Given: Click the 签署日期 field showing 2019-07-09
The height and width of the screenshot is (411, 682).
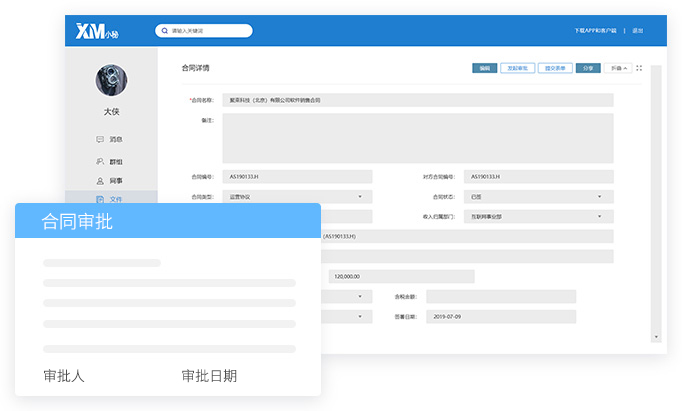Looking at the screenshot, I should click(x=500, y=317).
